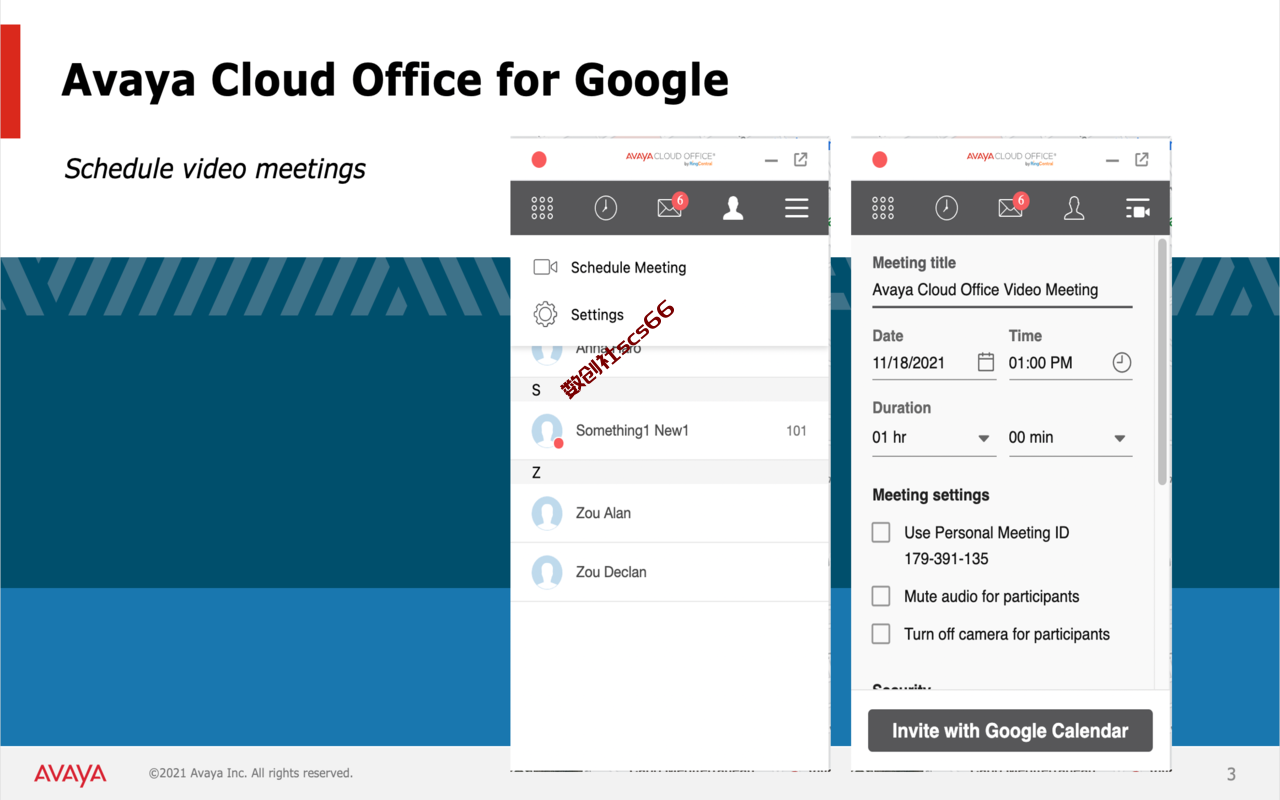Check Turn off camera for participants

881,634
